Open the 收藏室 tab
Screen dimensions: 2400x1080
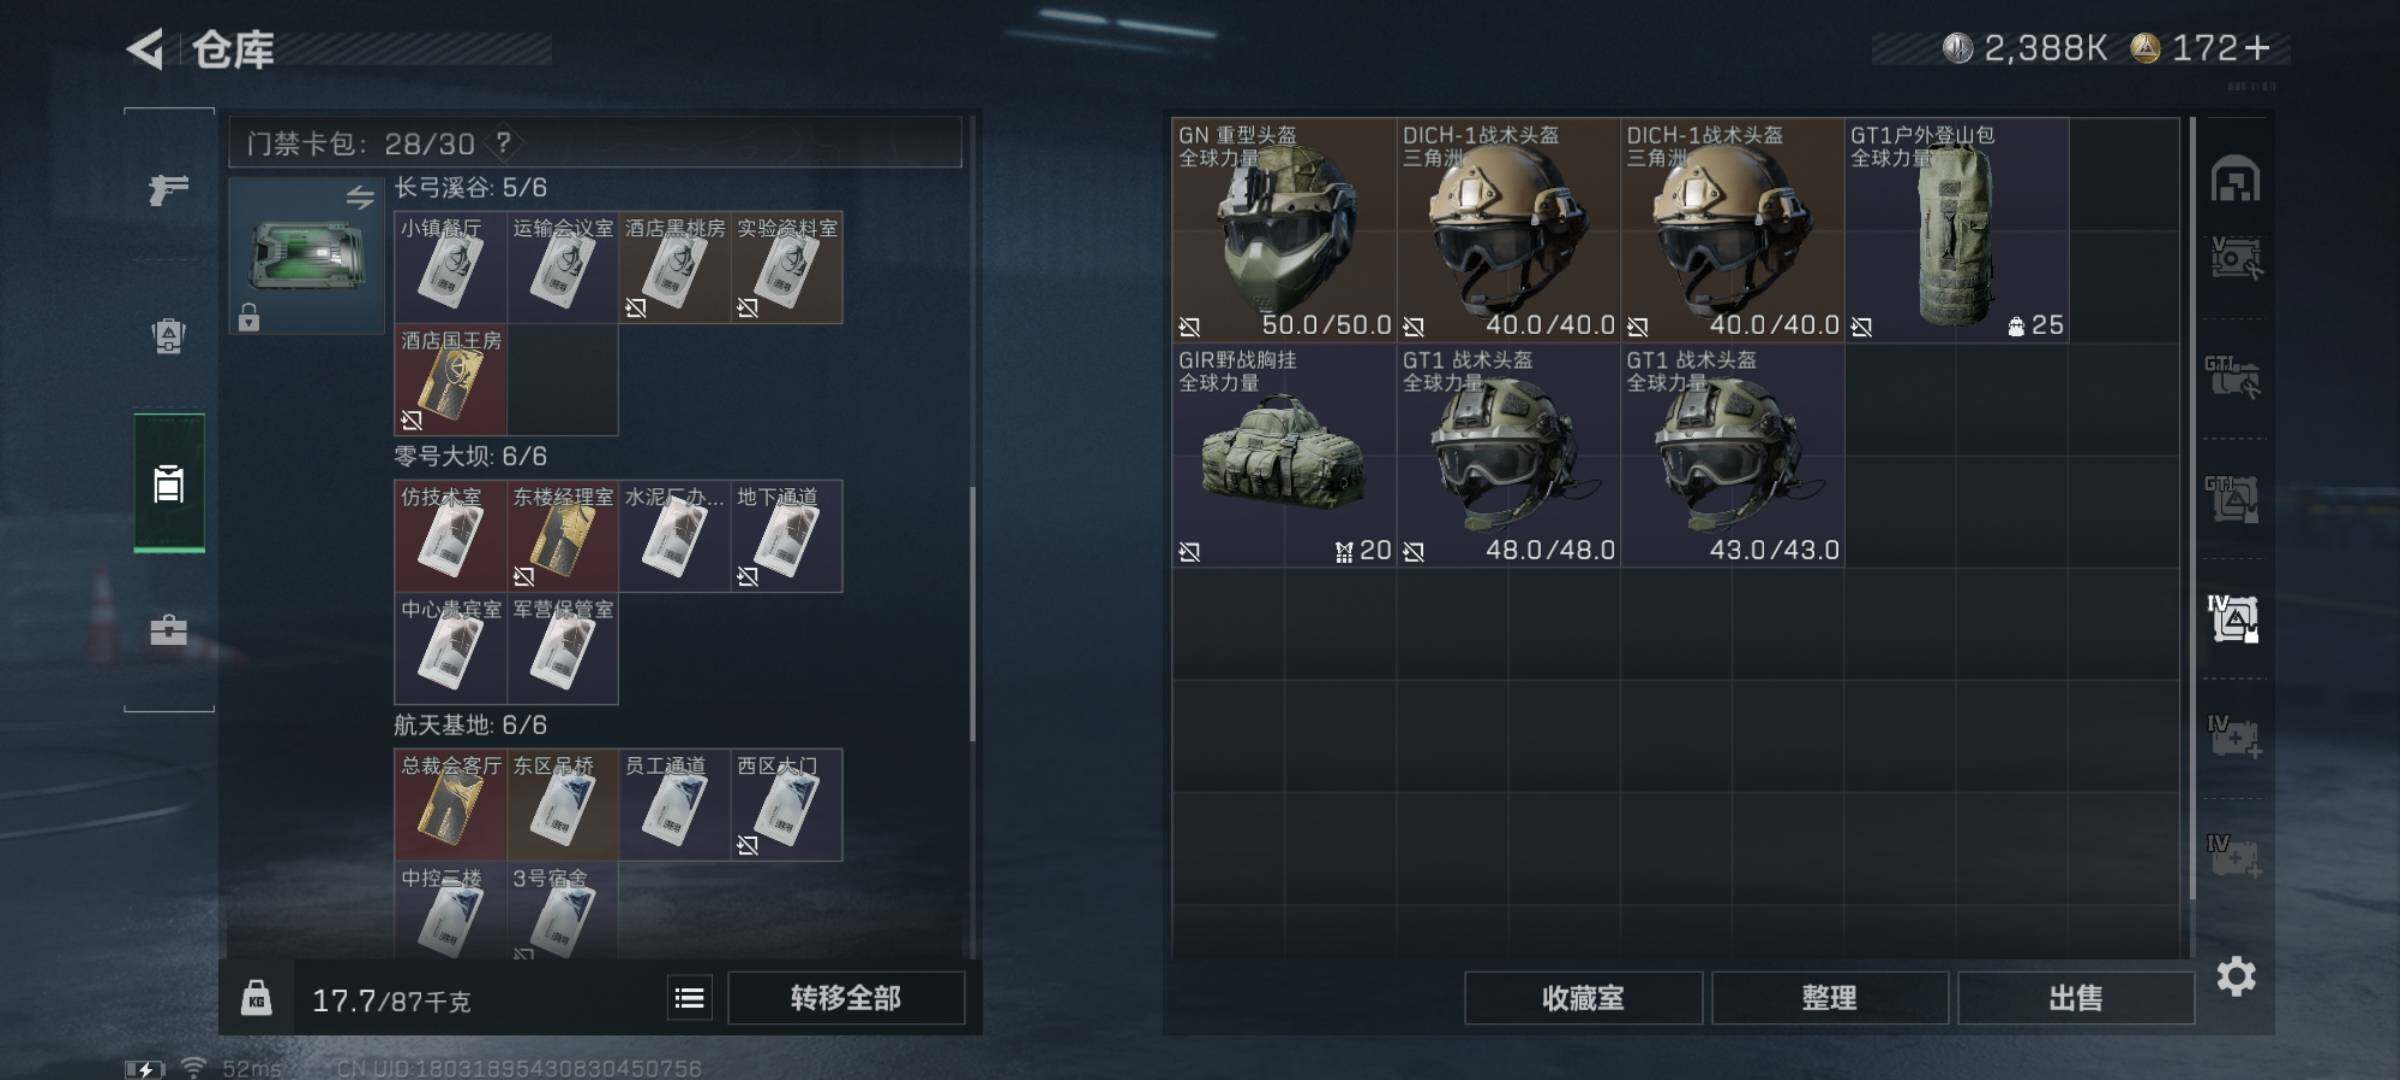[1583, 997]
